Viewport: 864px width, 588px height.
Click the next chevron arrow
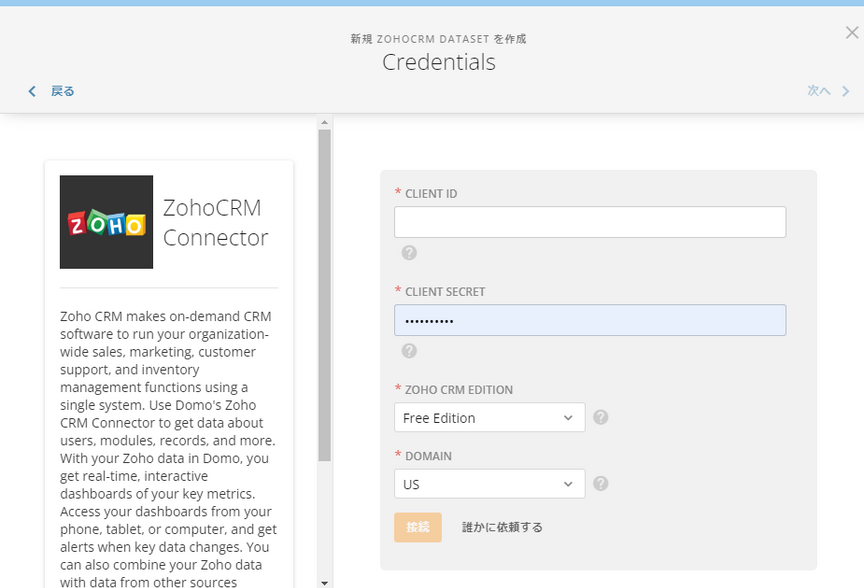[x=846, y=91]
